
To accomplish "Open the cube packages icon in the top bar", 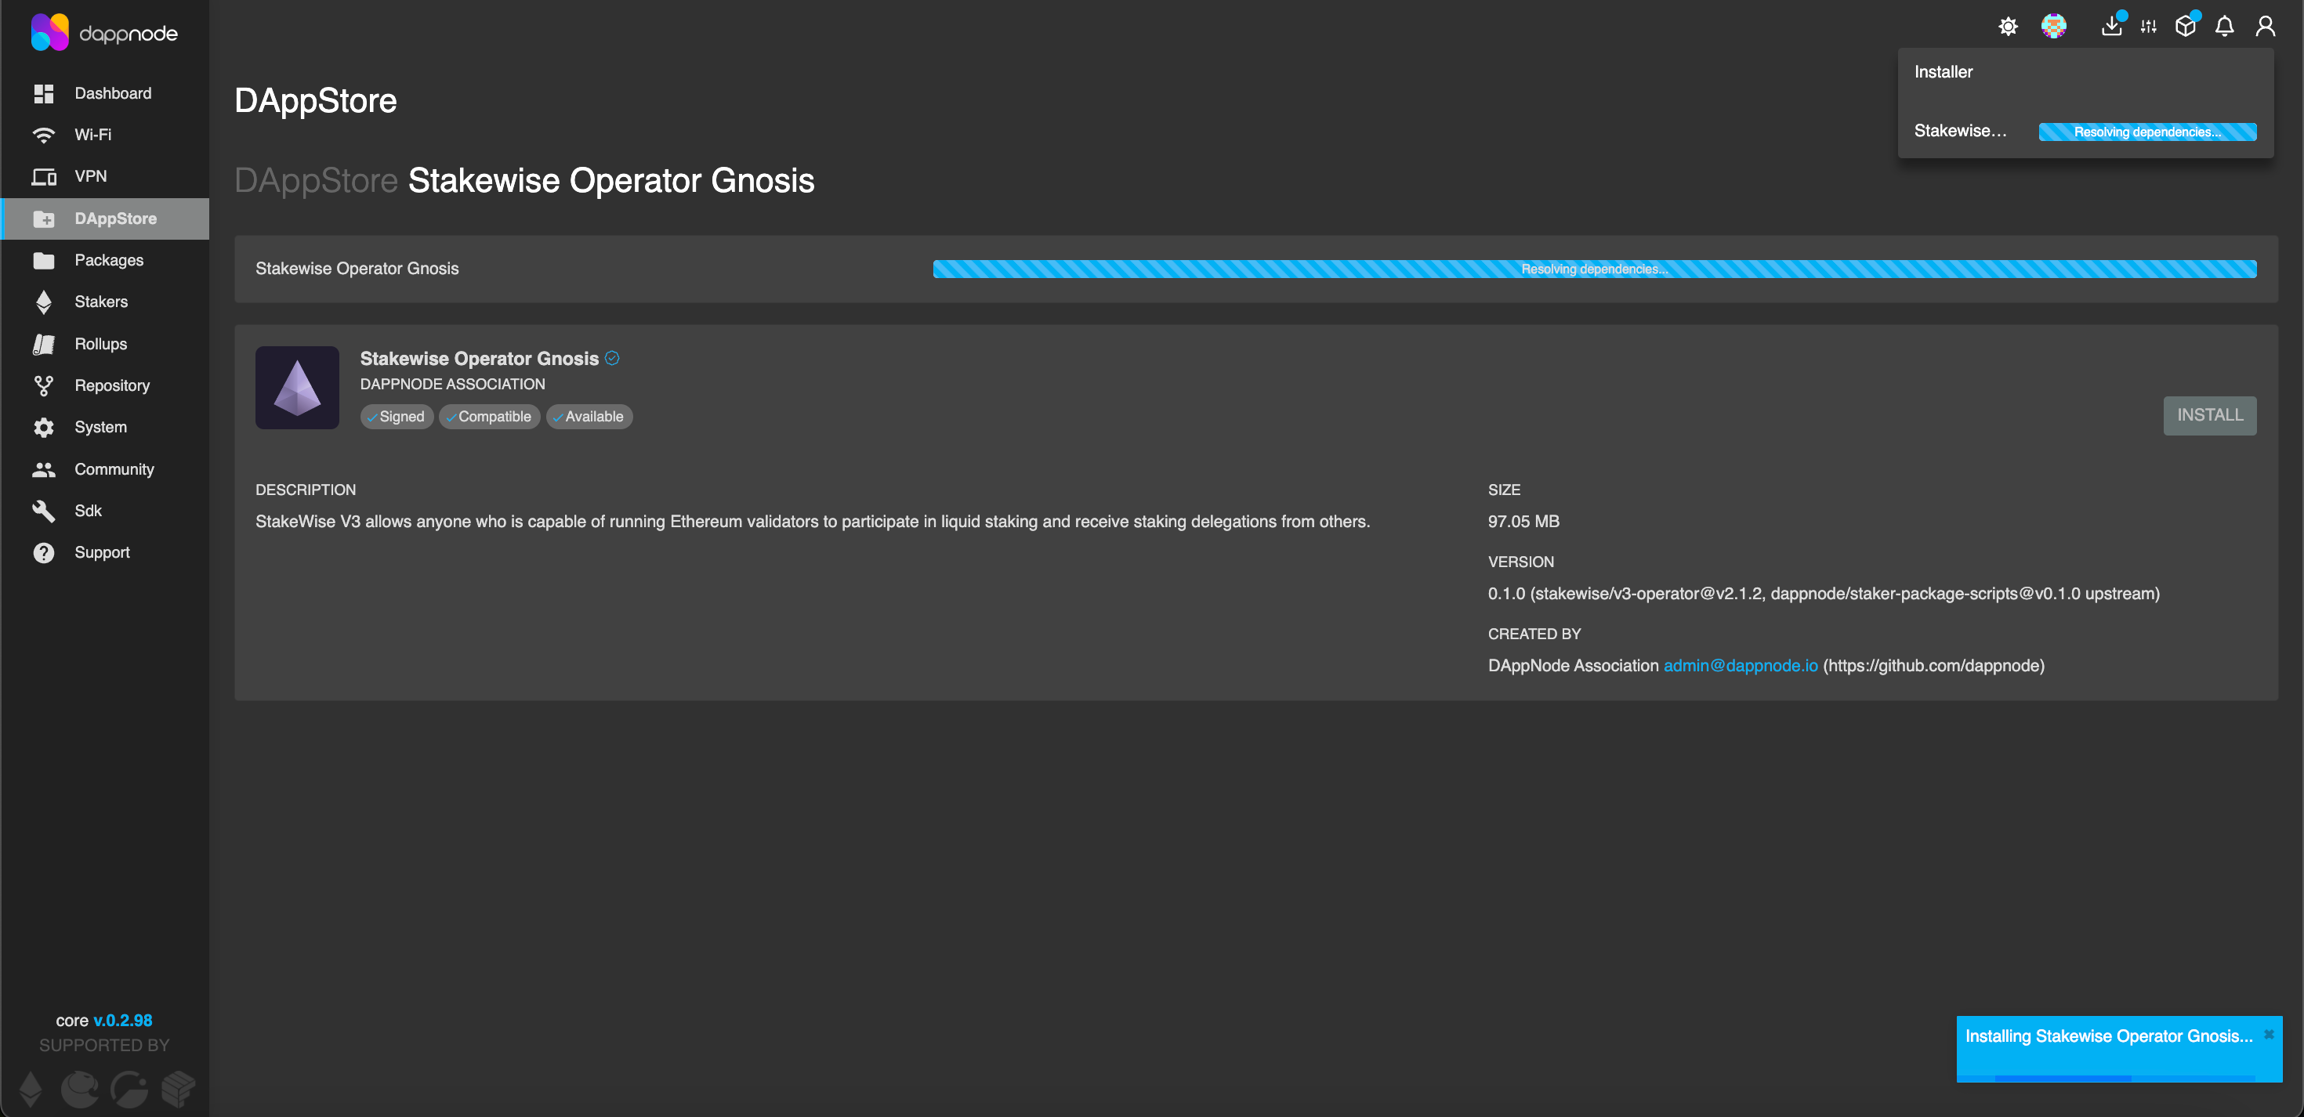I will [x=2185, y=27].
